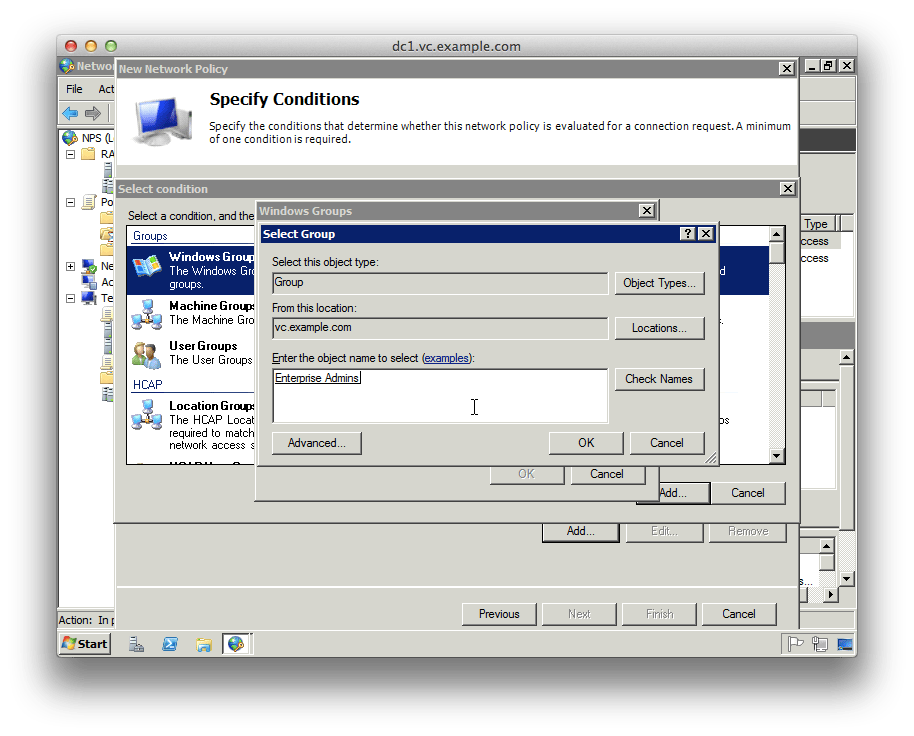Select the Location Groups condition icon
Viewport: 914px width, 736px height.
click(146, 413)
